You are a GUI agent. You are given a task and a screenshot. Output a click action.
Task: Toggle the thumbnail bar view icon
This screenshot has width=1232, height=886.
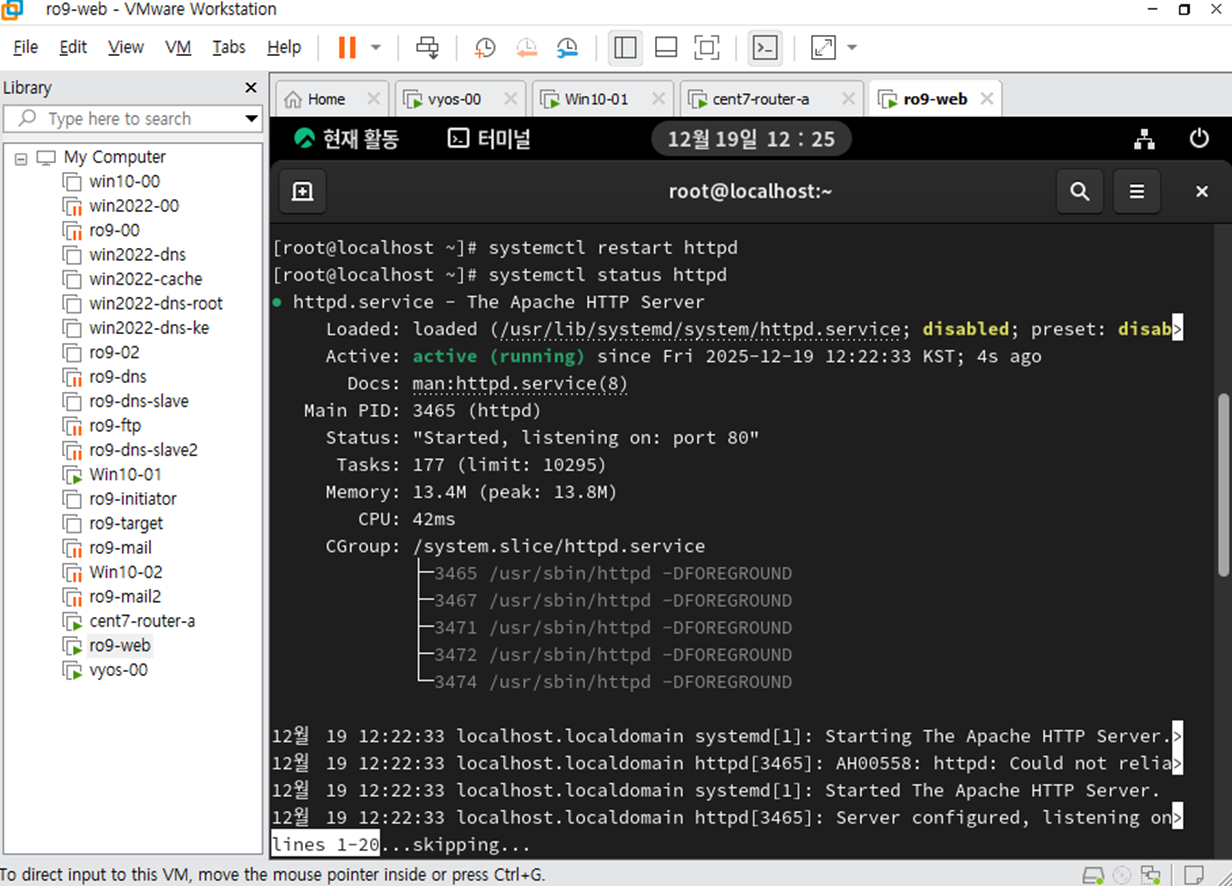pyautogui.click(x=666, y=47)
